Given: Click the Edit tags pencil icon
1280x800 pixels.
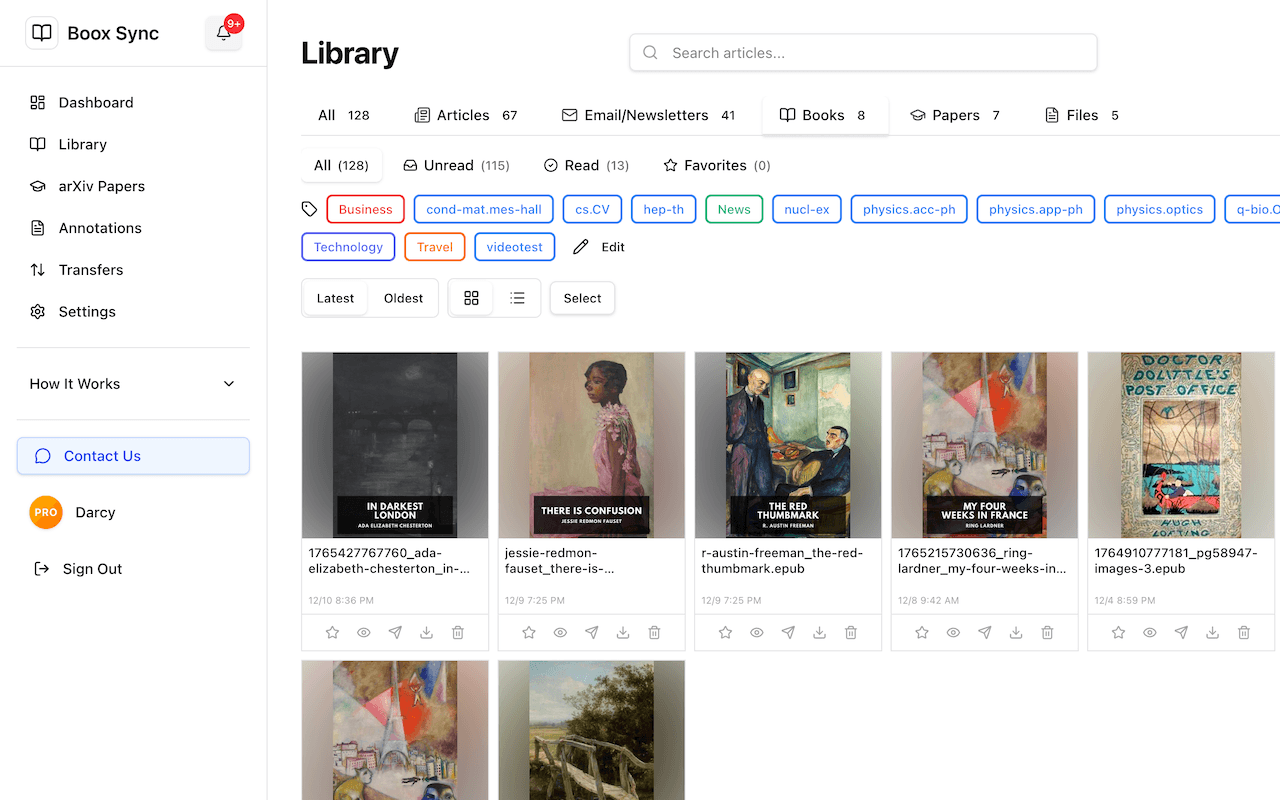Looking at the screenshot, I should coord(583,245).
